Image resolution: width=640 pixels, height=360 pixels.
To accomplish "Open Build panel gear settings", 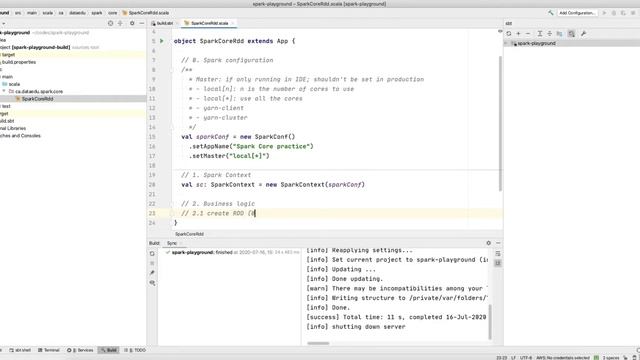I will point(489,243).
